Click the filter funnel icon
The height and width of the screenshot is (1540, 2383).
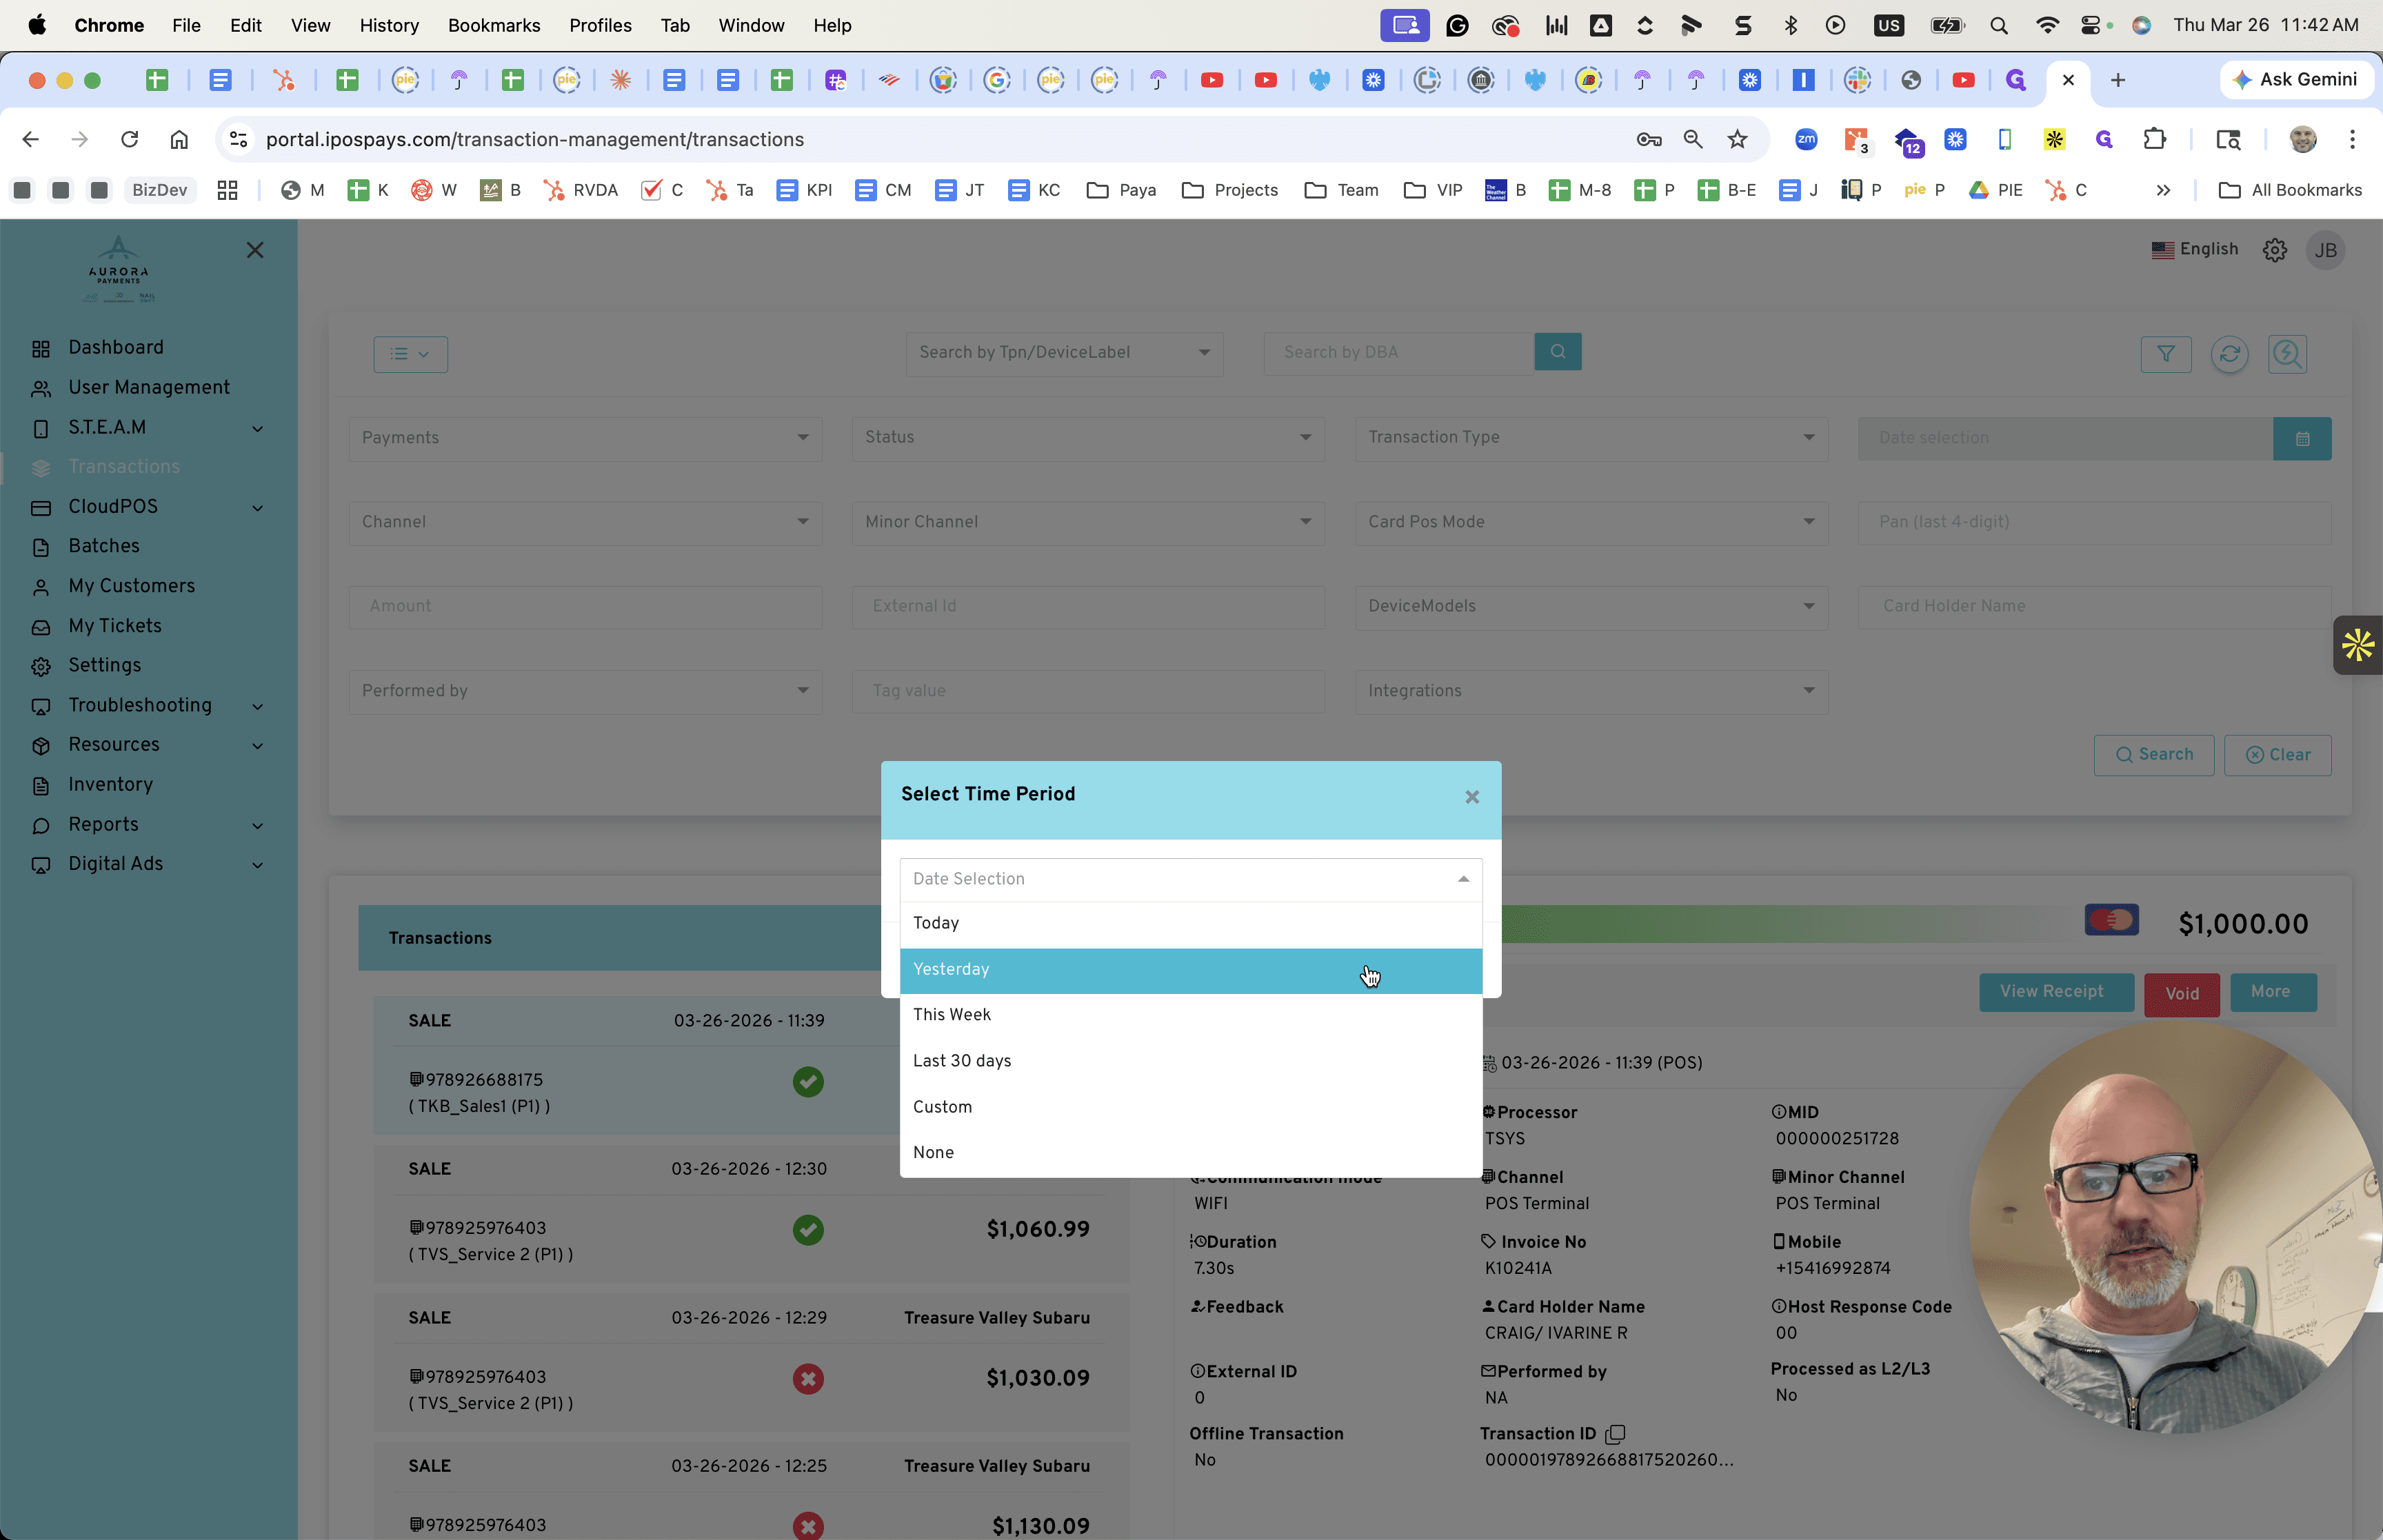pyautogui.click(x=2166, y=354)
